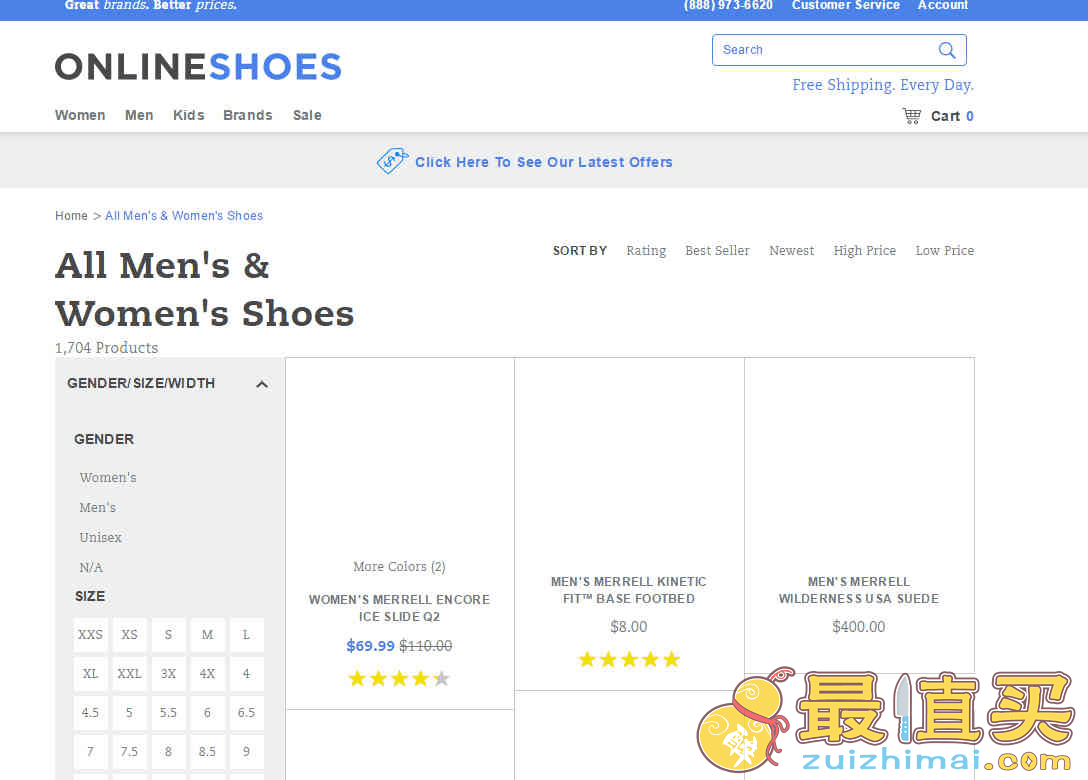Image resolution: width=1088 pixels, height=780 pixels.
Task: Open All Men's & Women's Shoes breadcrumb
Action: pyautogui.click(x=184, y=216)
